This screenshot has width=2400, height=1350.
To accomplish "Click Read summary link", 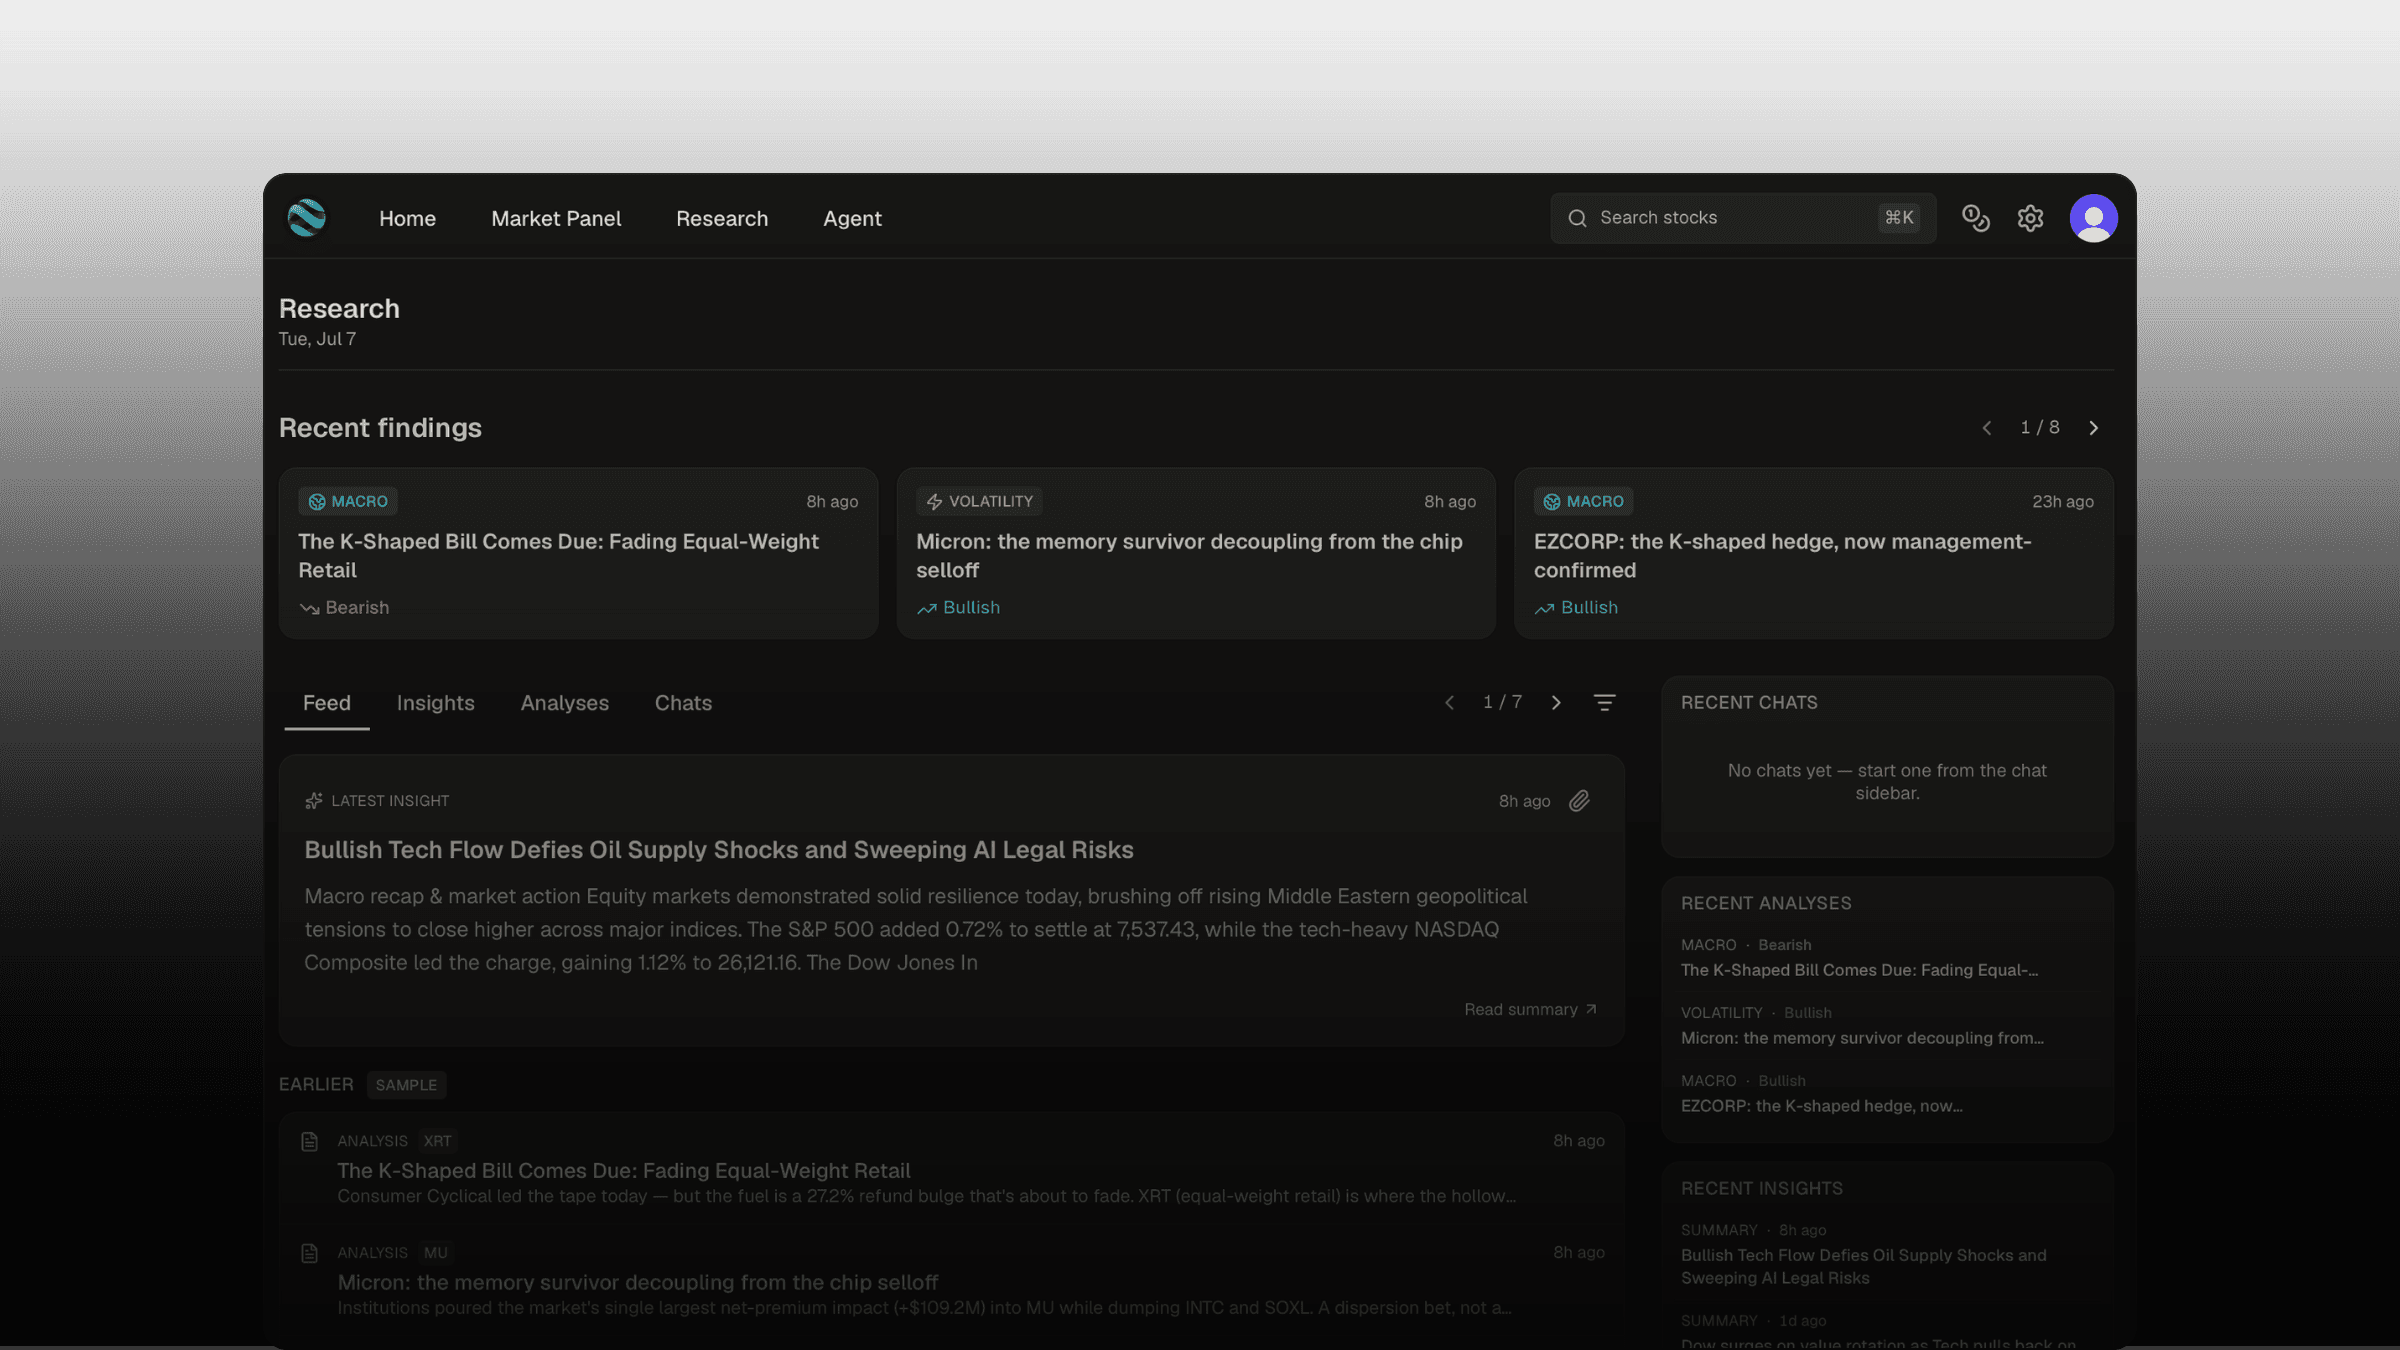I will coord(1531,1010).
